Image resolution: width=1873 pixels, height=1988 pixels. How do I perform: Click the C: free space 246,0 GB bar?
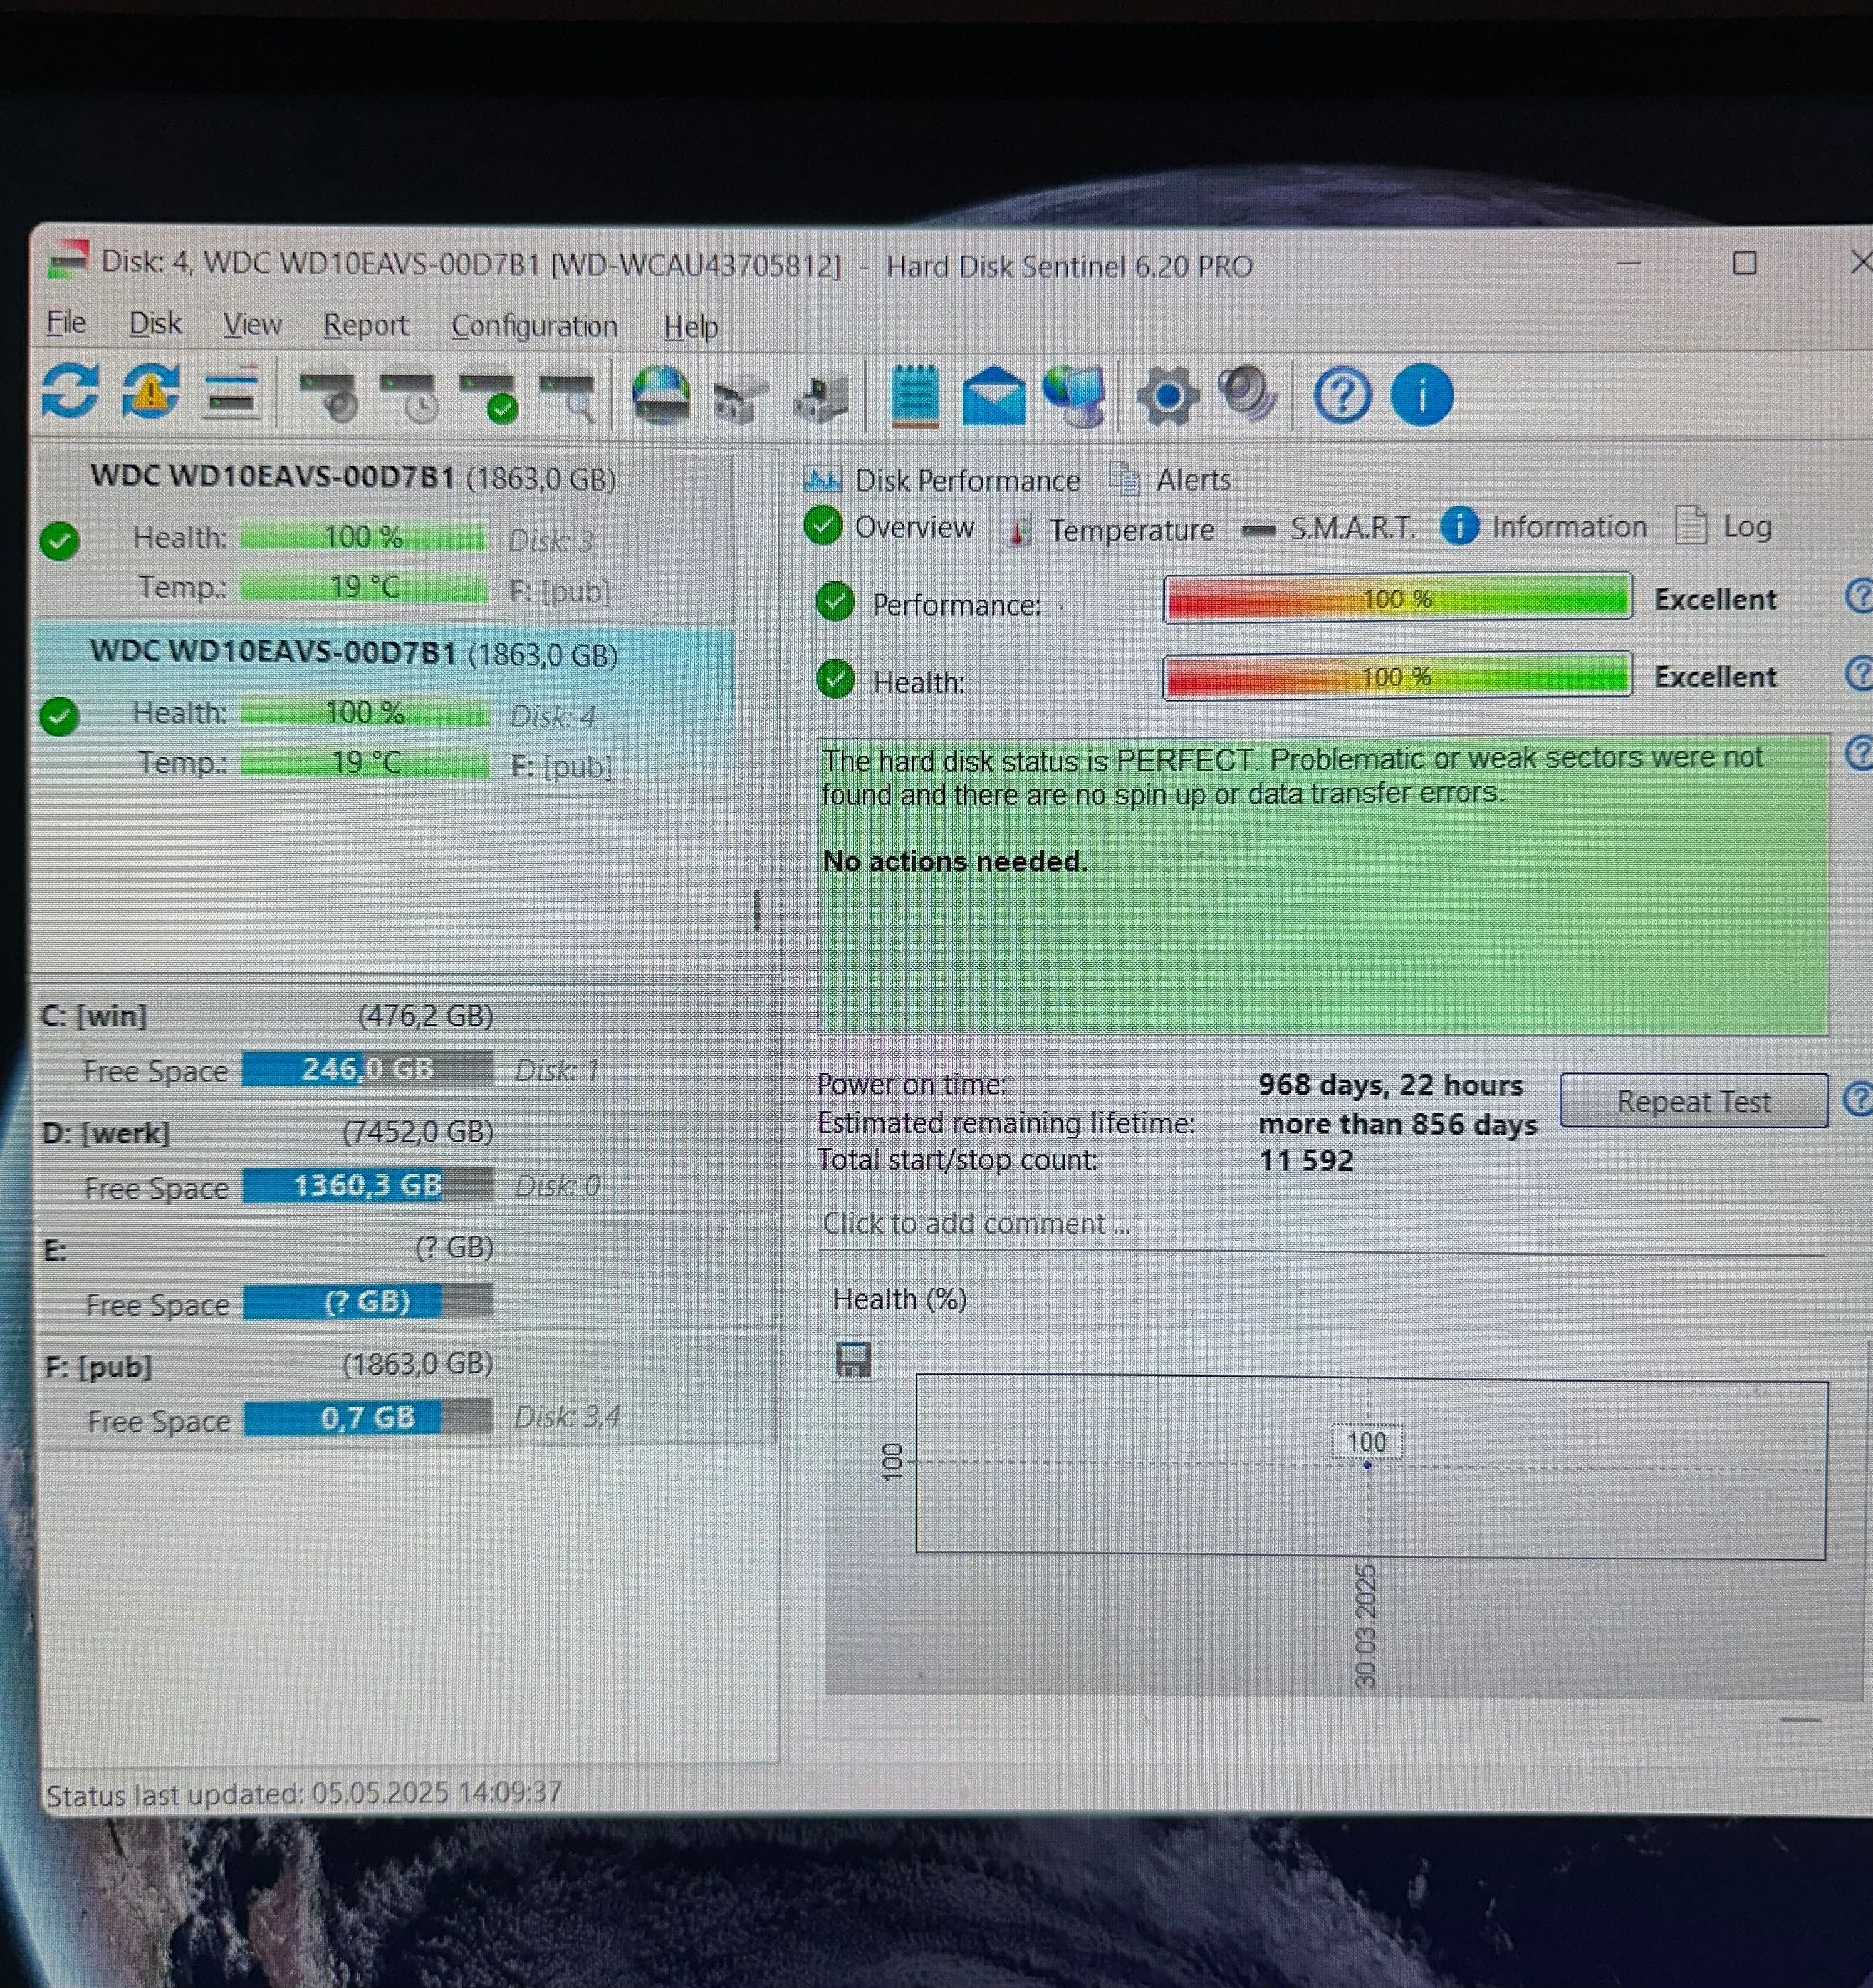pyautogui.click(x=367, y=1069)
